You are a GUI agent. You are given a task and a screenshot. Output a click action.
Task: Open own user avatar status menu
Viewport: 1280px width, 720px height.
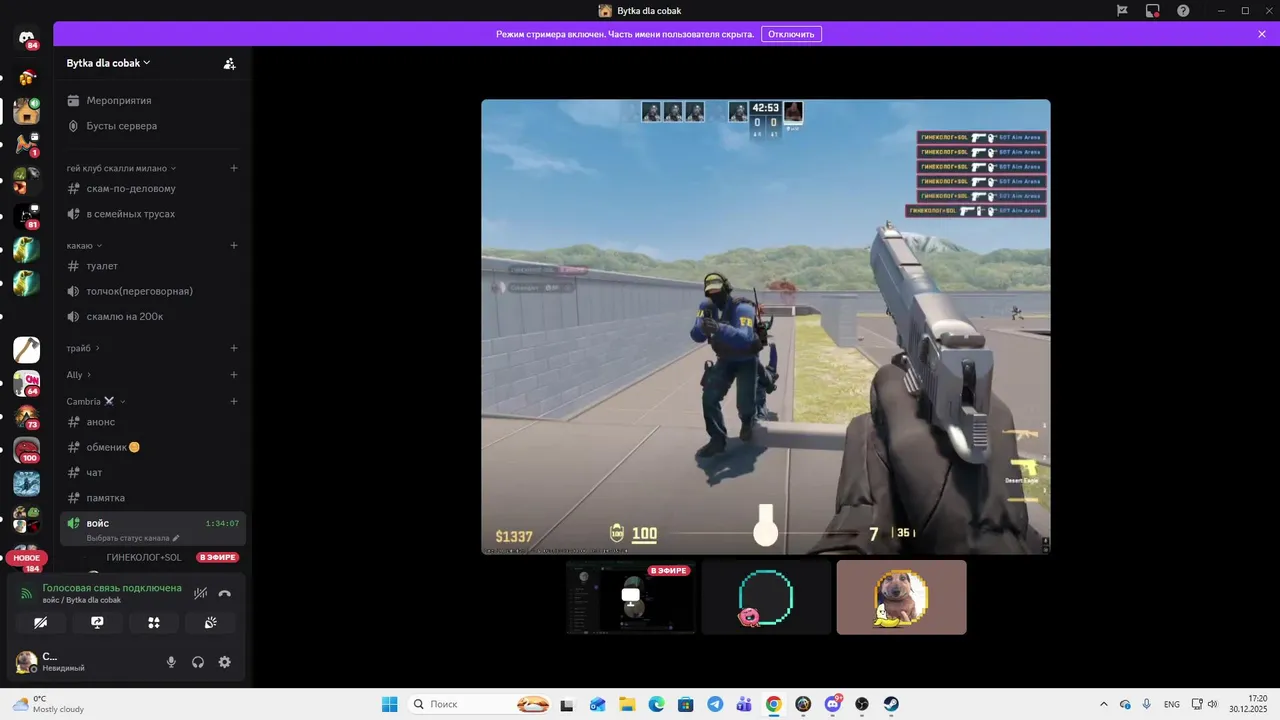[x=27, y=662]
